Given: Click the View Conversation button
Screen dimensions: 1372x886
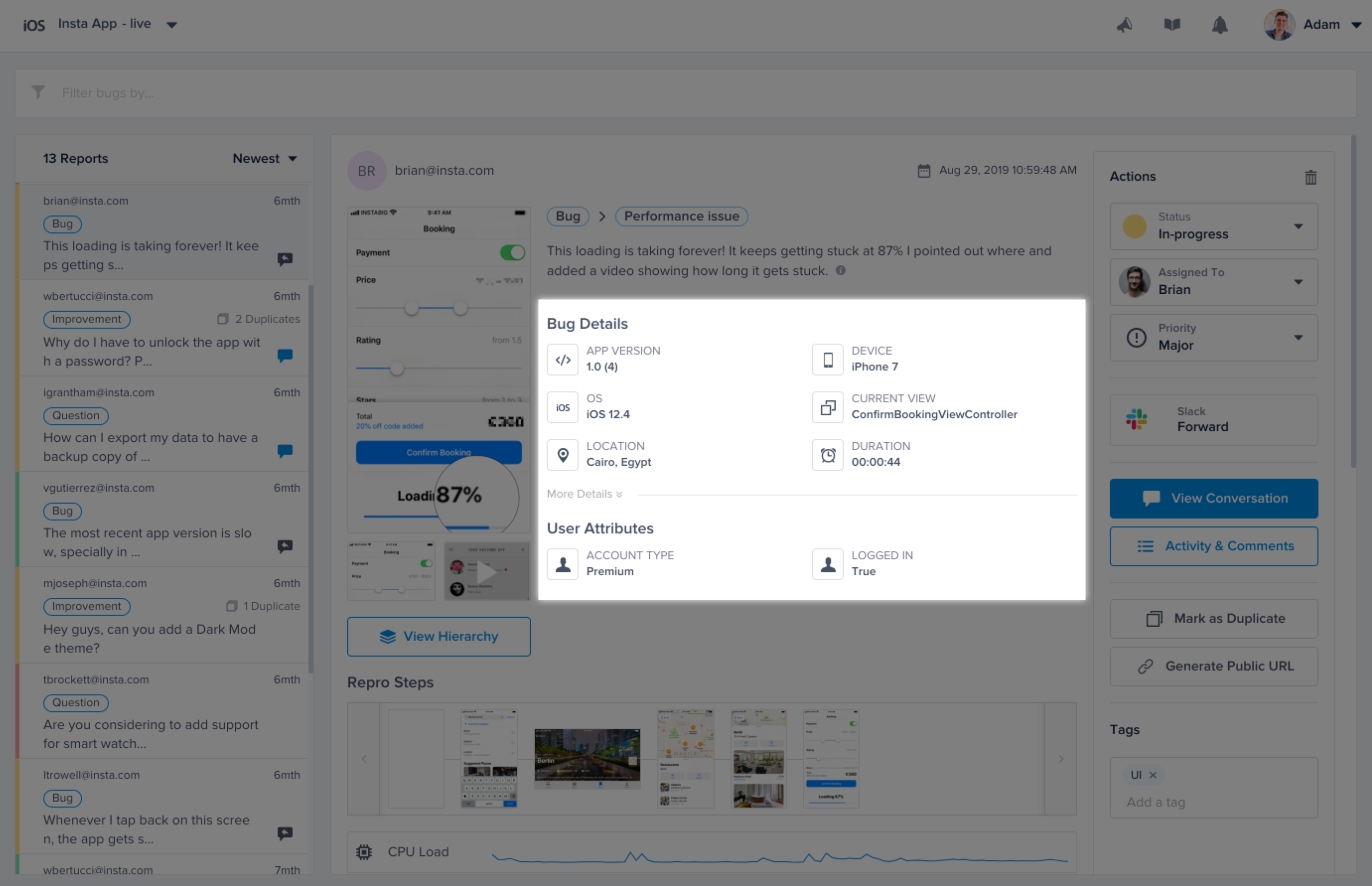Looking at the screenshot, I should pos(1213,498).
